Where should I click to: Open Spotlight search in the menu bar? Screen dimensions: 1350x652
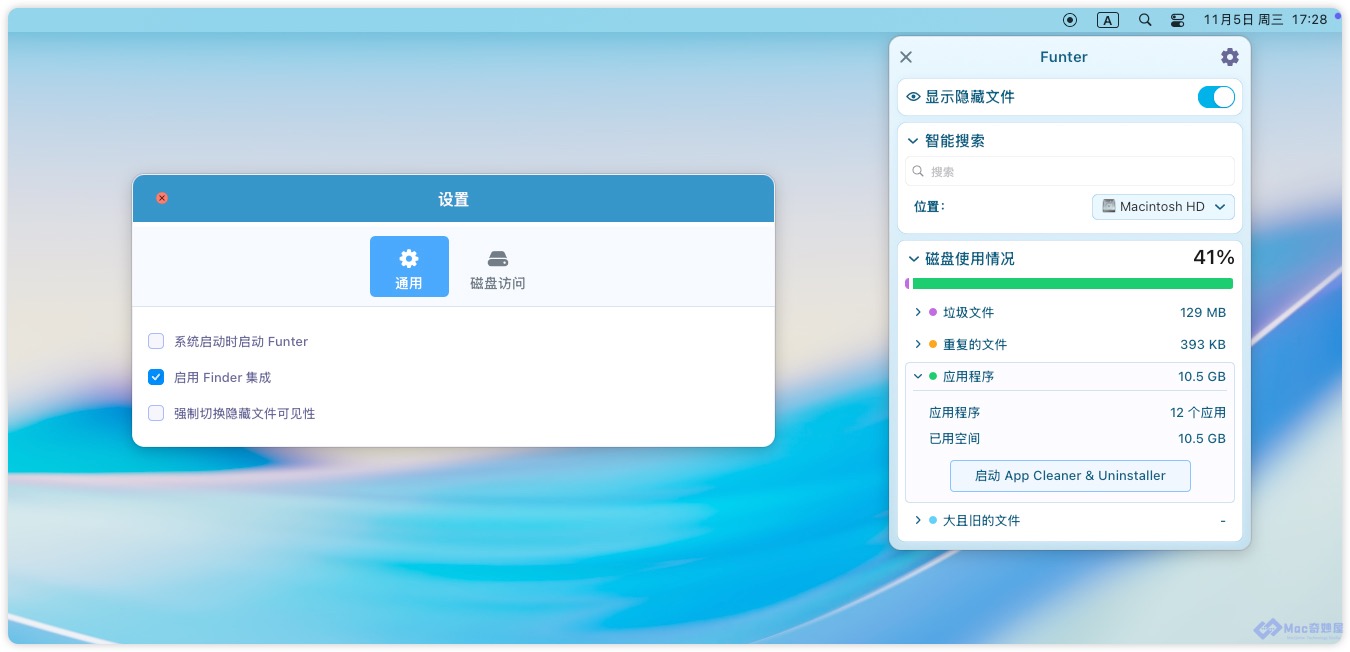1145,20
